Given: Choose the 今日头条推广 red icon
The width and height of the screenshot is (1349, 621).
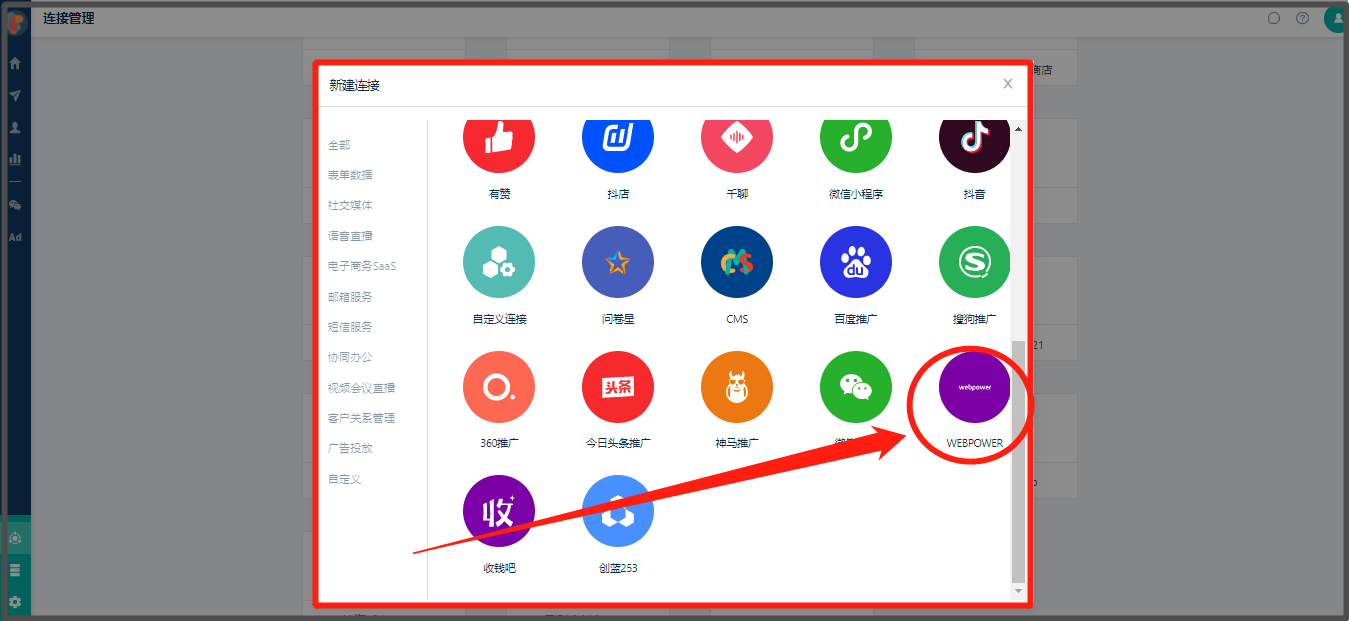Looking at the screenshot, I should [618, 387].
